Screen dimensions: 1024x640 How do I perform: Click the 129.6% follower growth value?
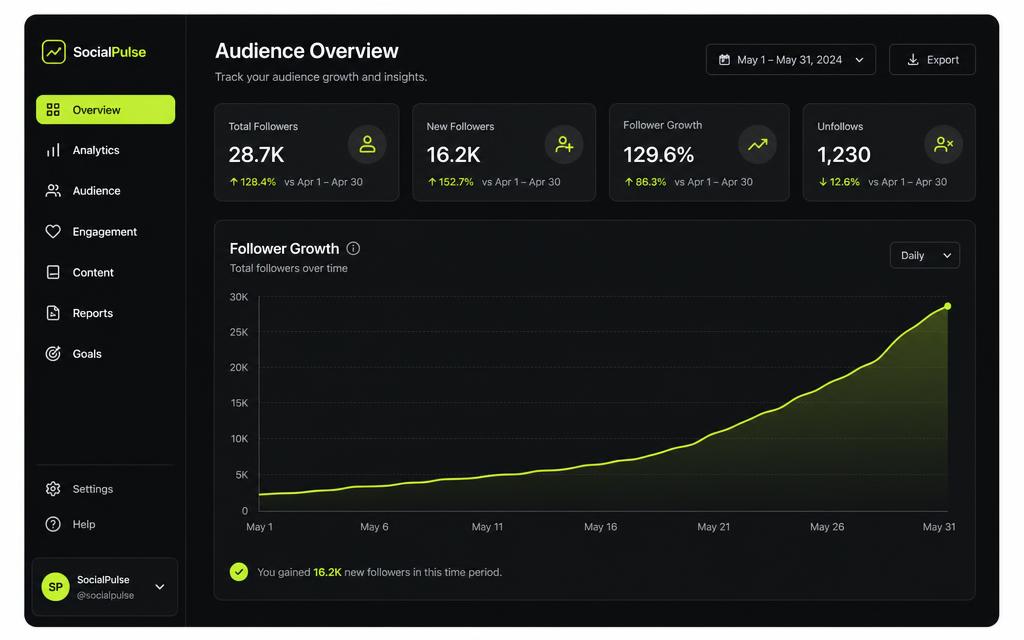point(658,155)
